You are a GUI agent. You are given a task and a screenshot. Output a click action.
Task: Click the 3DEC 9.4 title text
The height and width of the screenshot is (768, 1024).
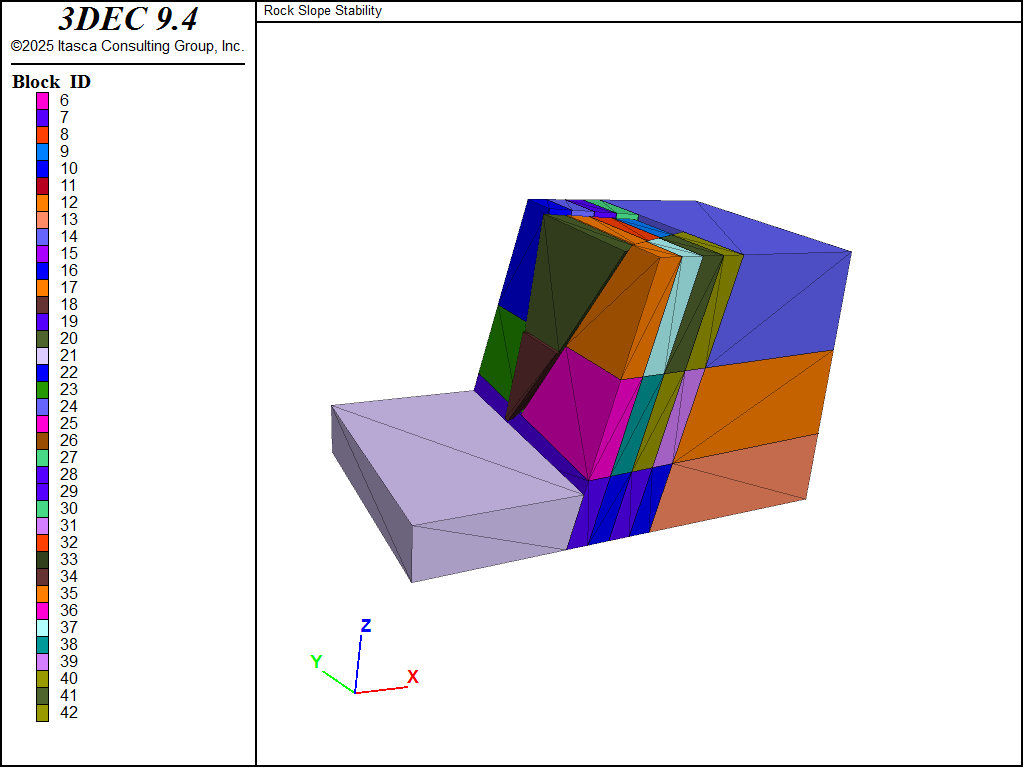tap(127, 20)
